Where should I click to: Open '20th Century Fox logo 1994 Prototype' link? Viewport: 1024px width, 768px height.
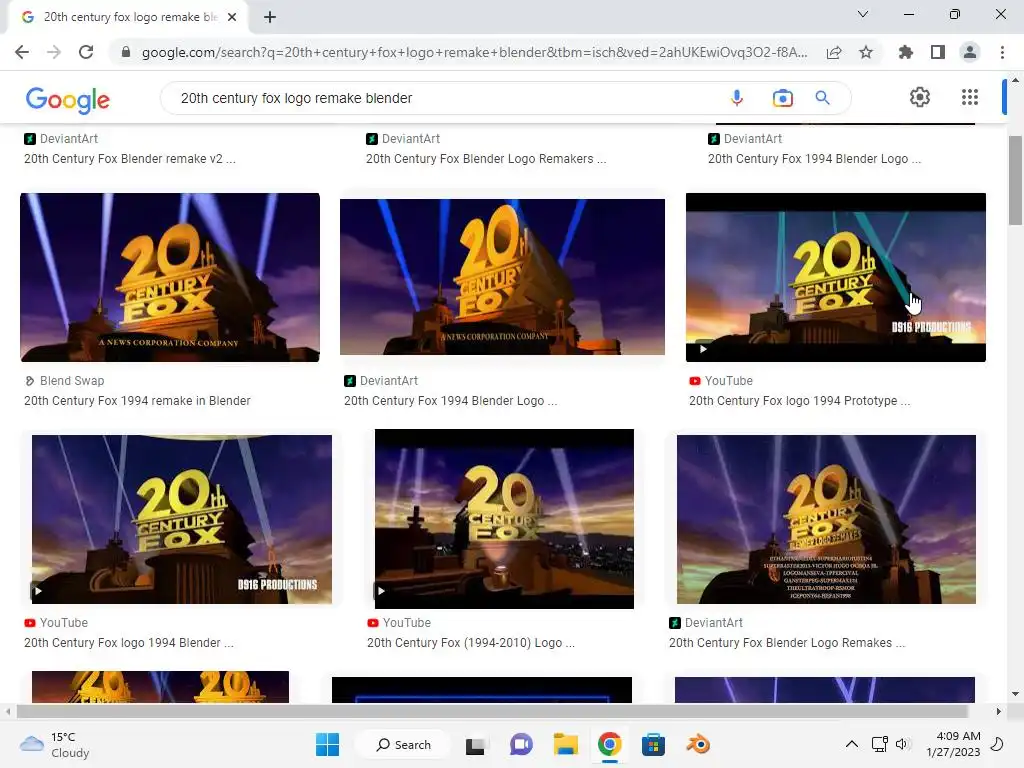tap(799, 401)
